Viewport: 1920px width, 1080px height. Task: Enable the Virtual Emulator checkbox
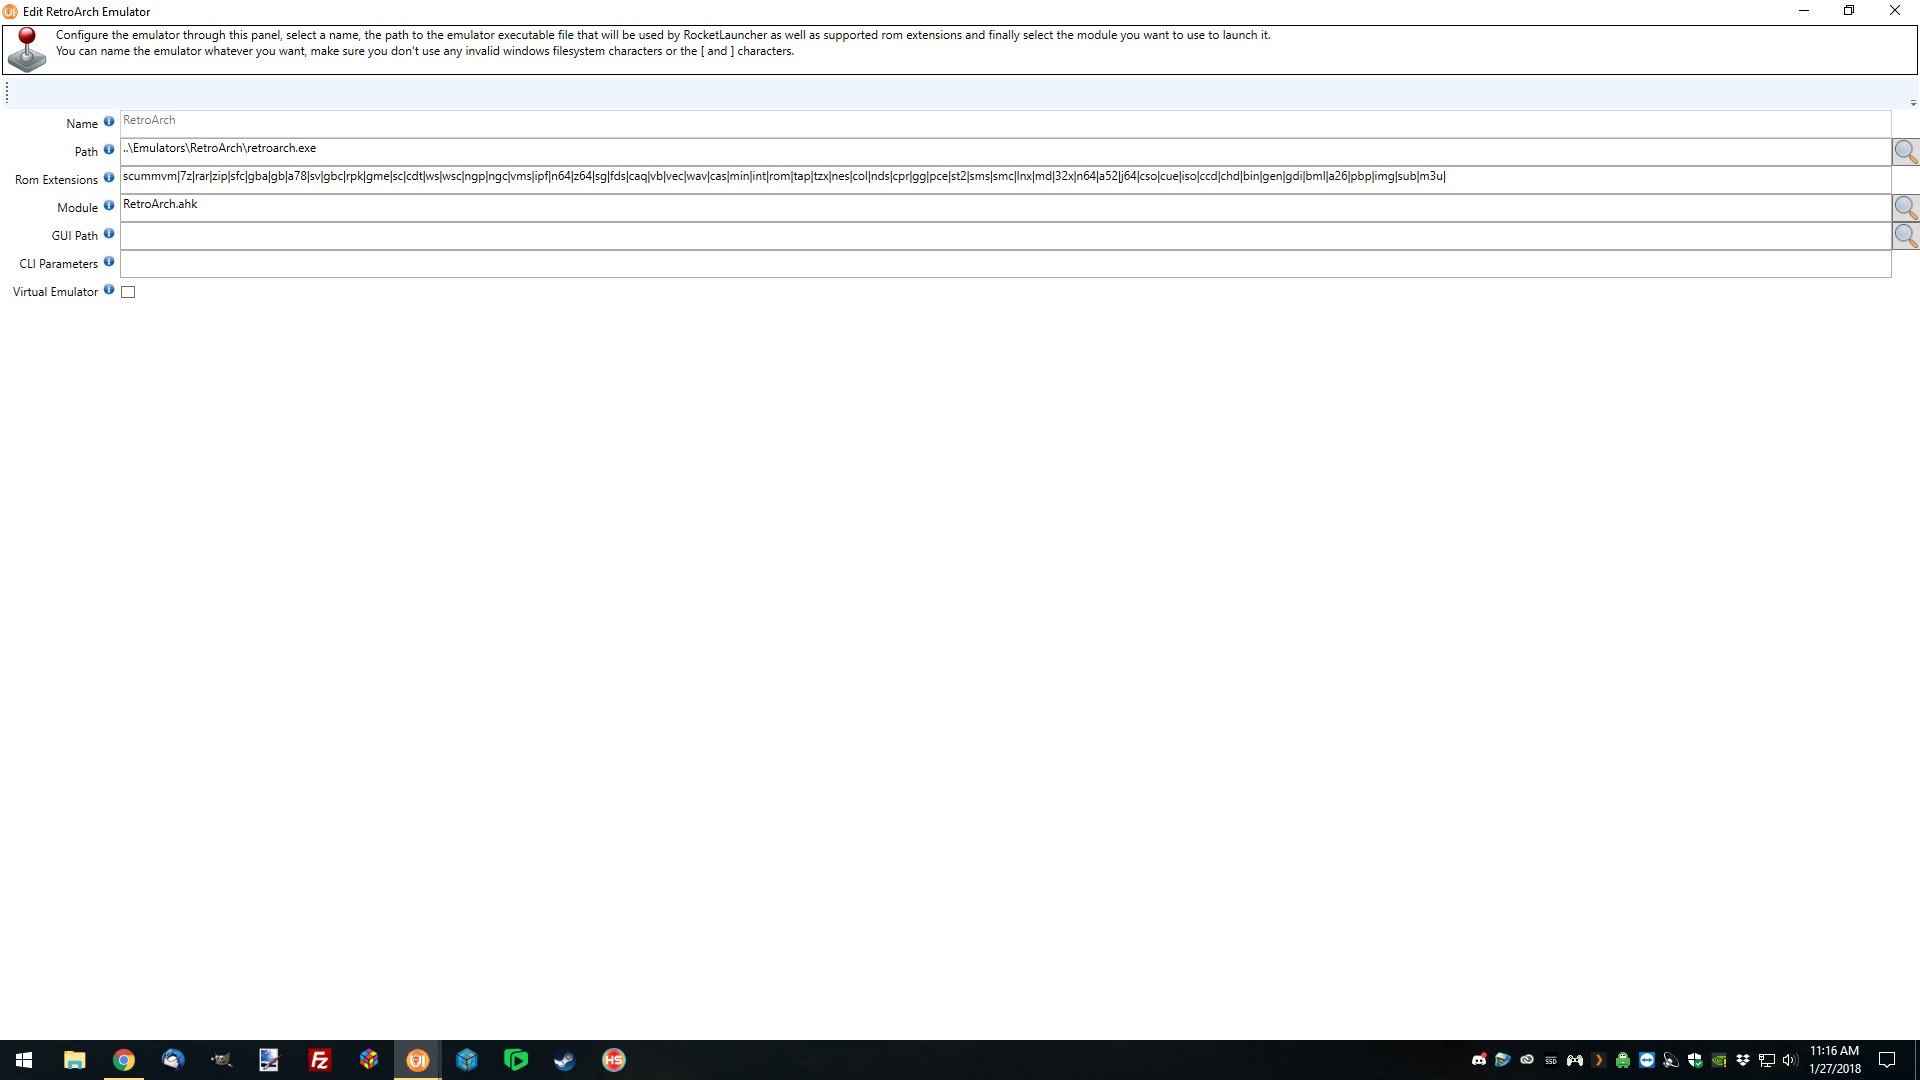pyautogui.click(x=128, y=292)
